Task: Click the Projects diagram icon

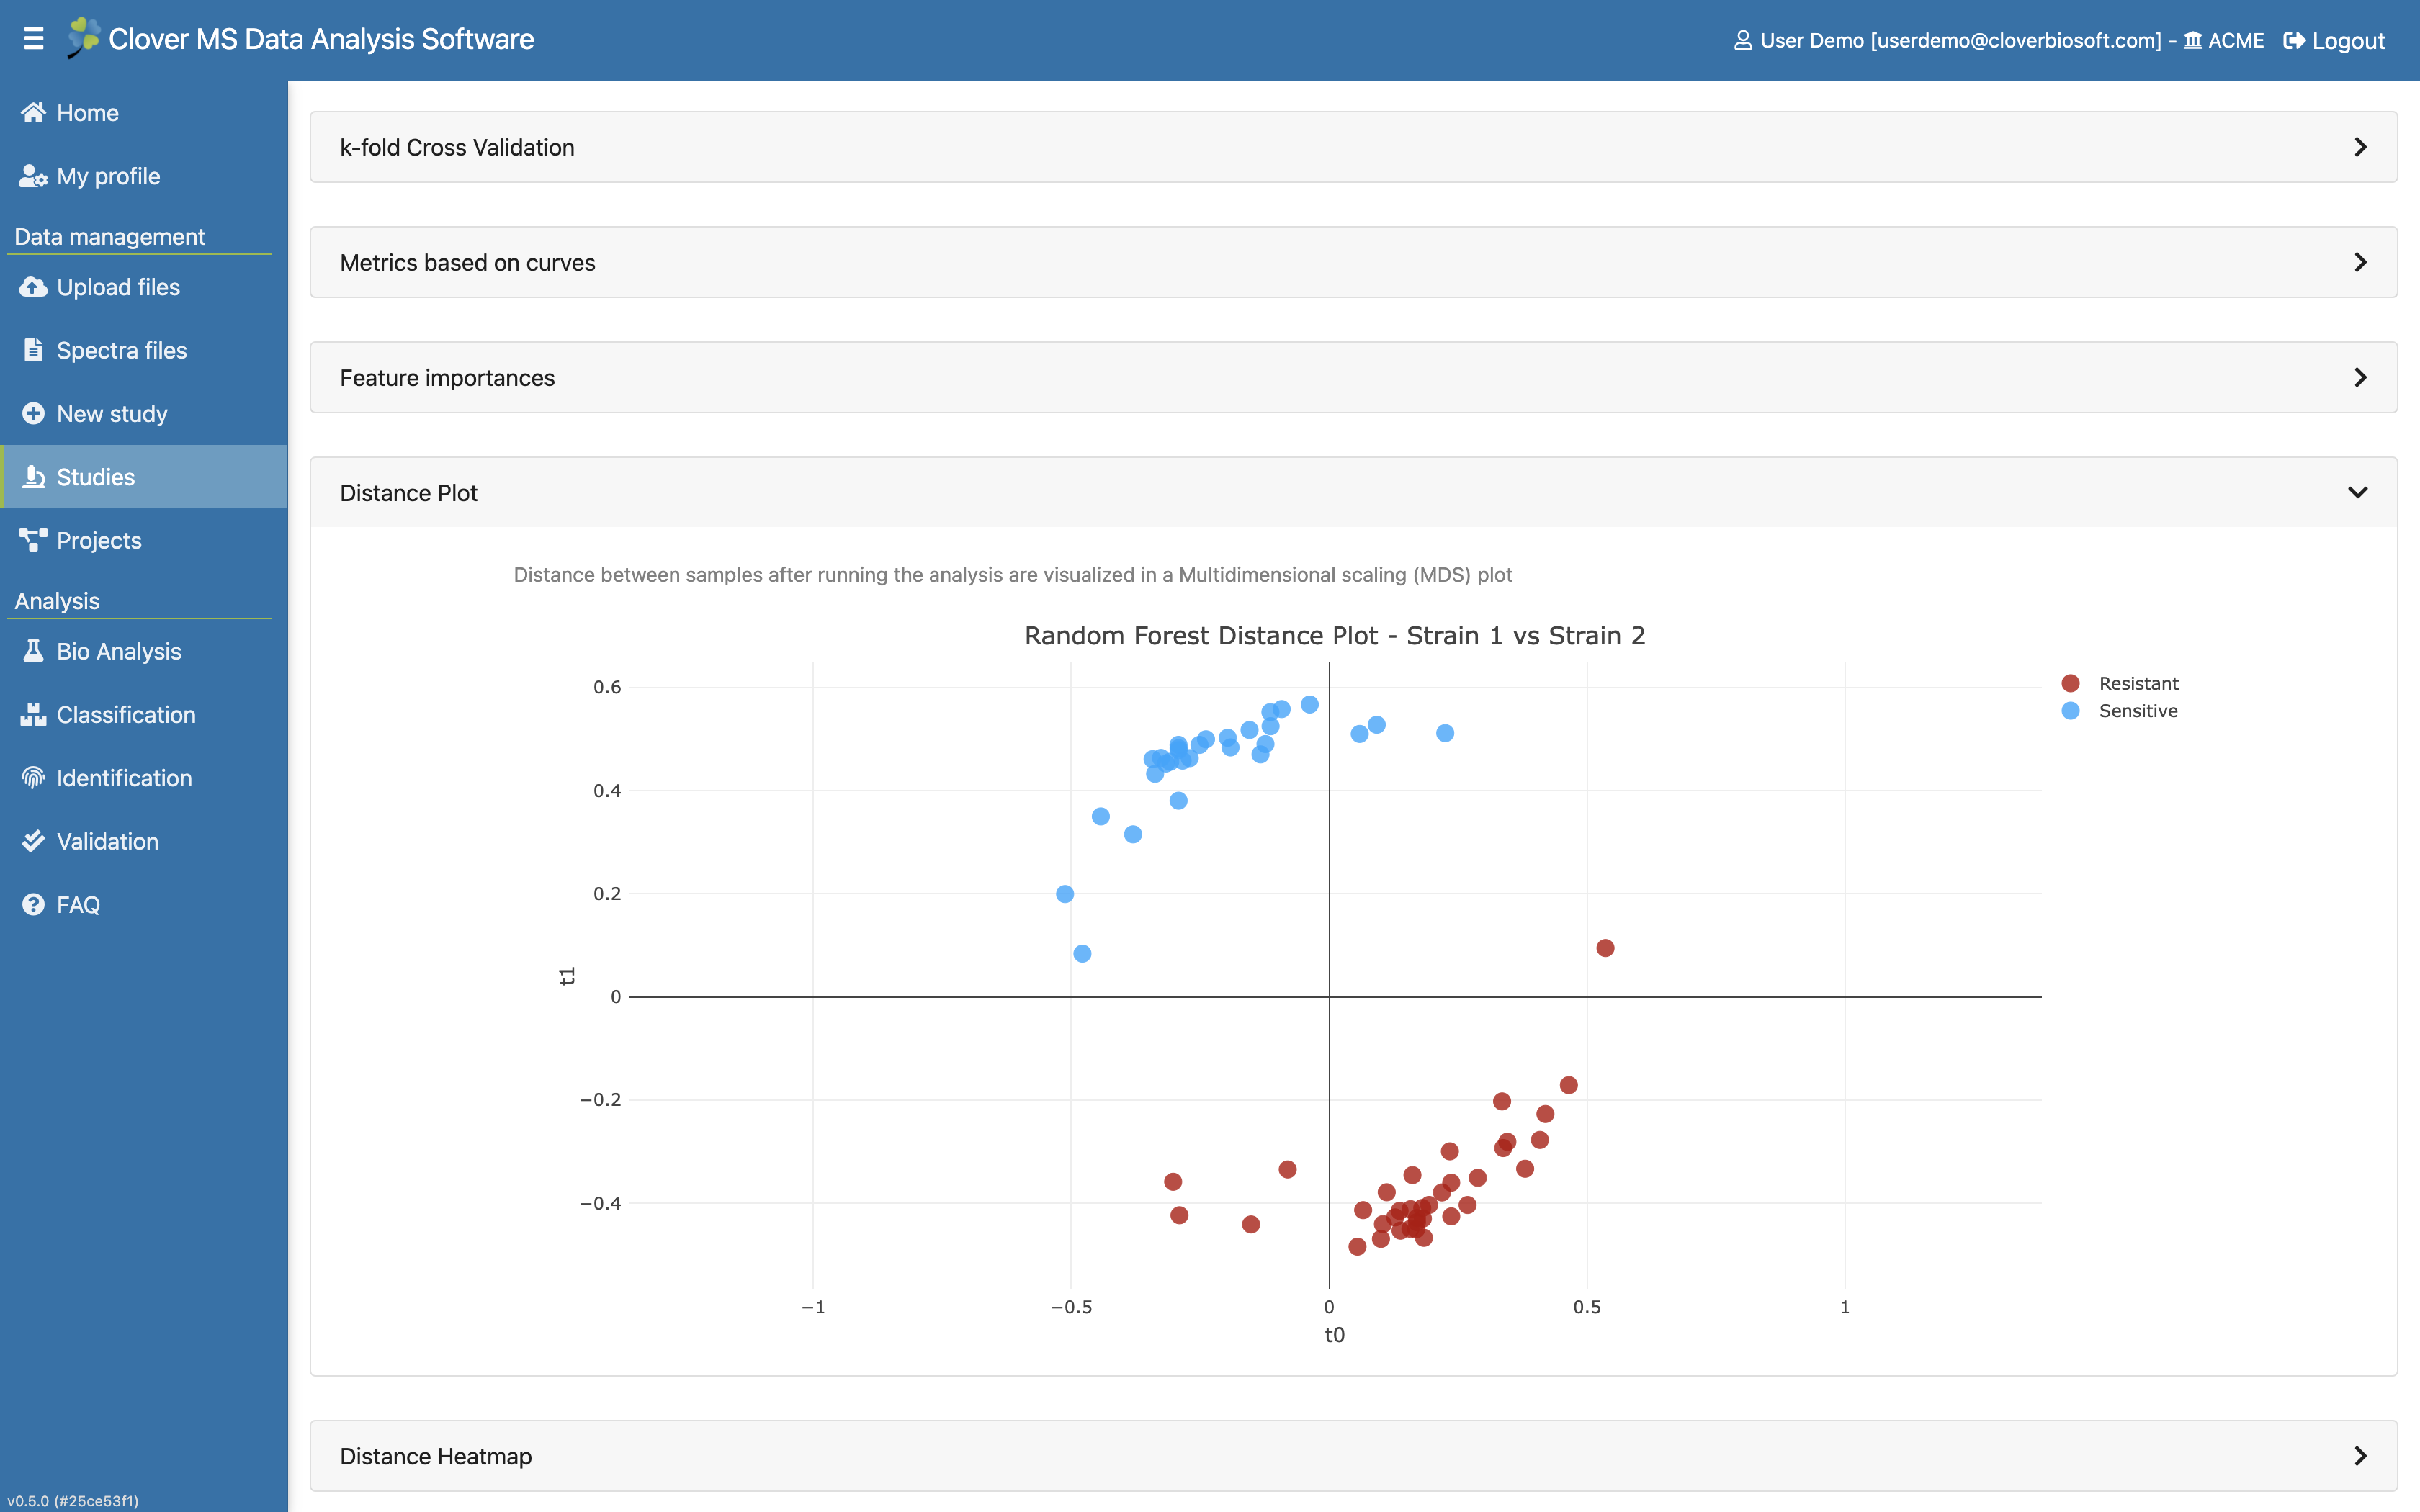Action: click(33, 540)
